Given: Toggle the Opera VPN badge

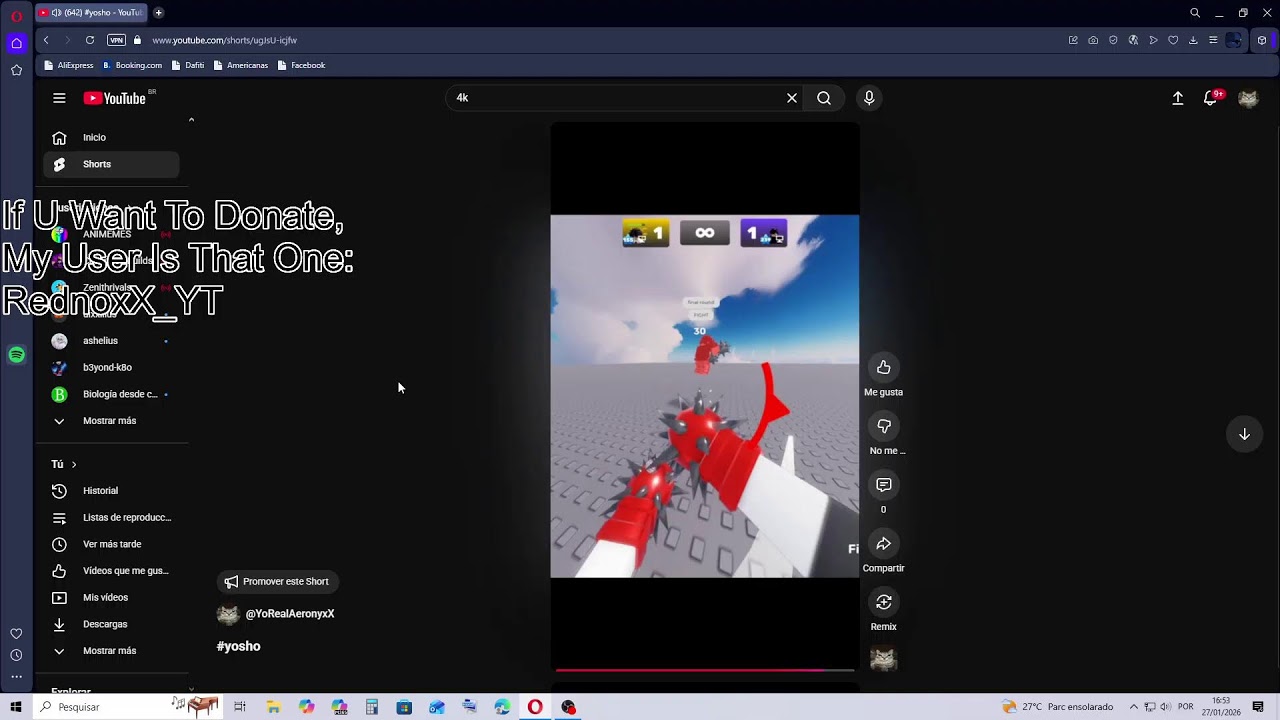Looking at the screenshot, I should [116, 40].
